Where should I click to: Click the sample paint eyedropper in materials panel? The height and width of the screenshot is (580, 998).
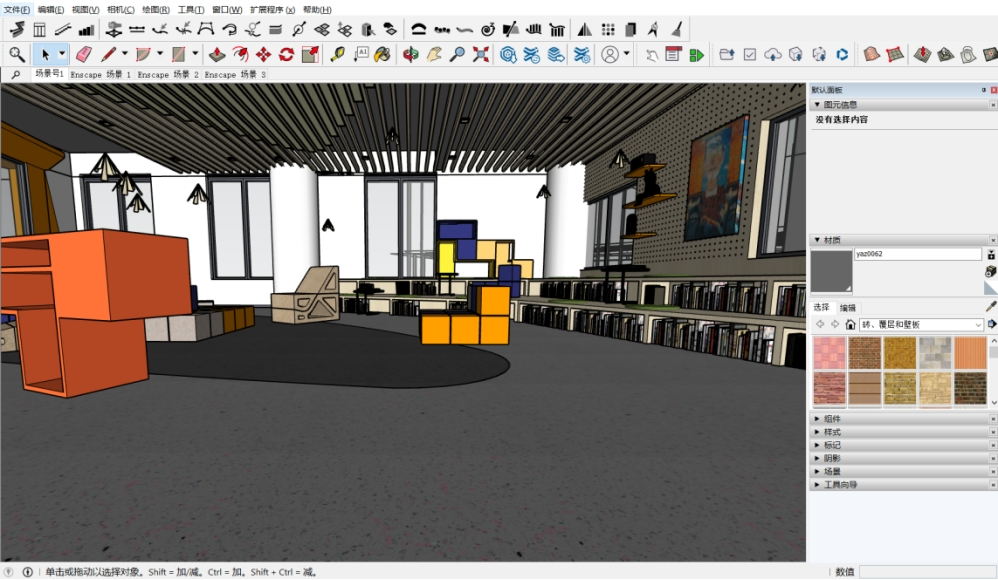tap(991, 307)
